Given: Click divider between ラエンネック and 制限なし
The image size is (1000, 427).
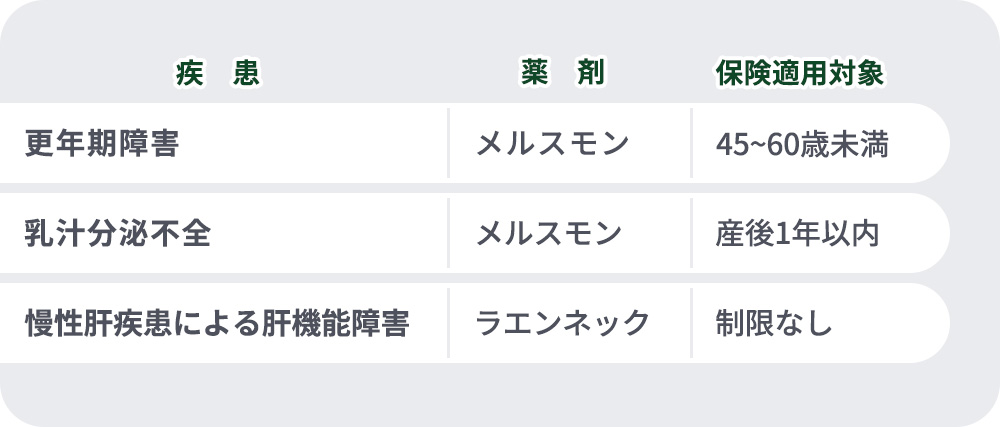Looking at the screenshot, I should pos(691,324).
